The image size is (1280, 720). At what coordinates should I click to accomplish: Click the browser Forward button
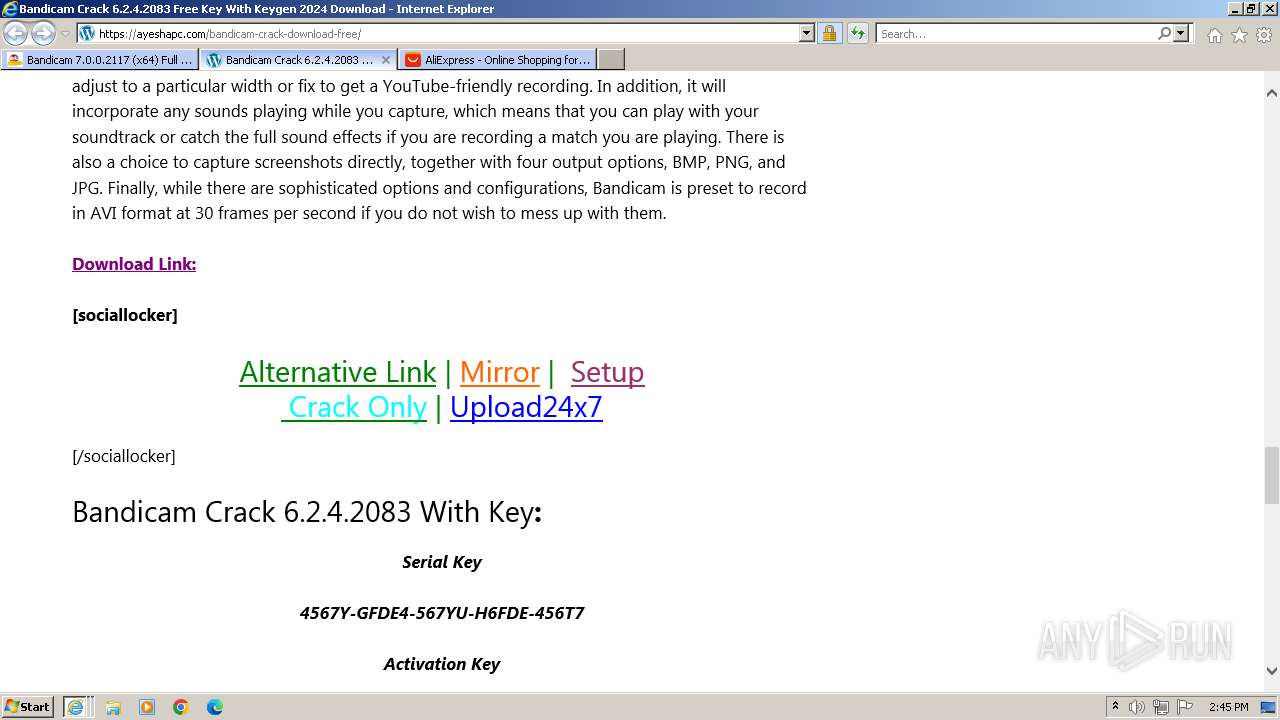[x=43, y=33]
